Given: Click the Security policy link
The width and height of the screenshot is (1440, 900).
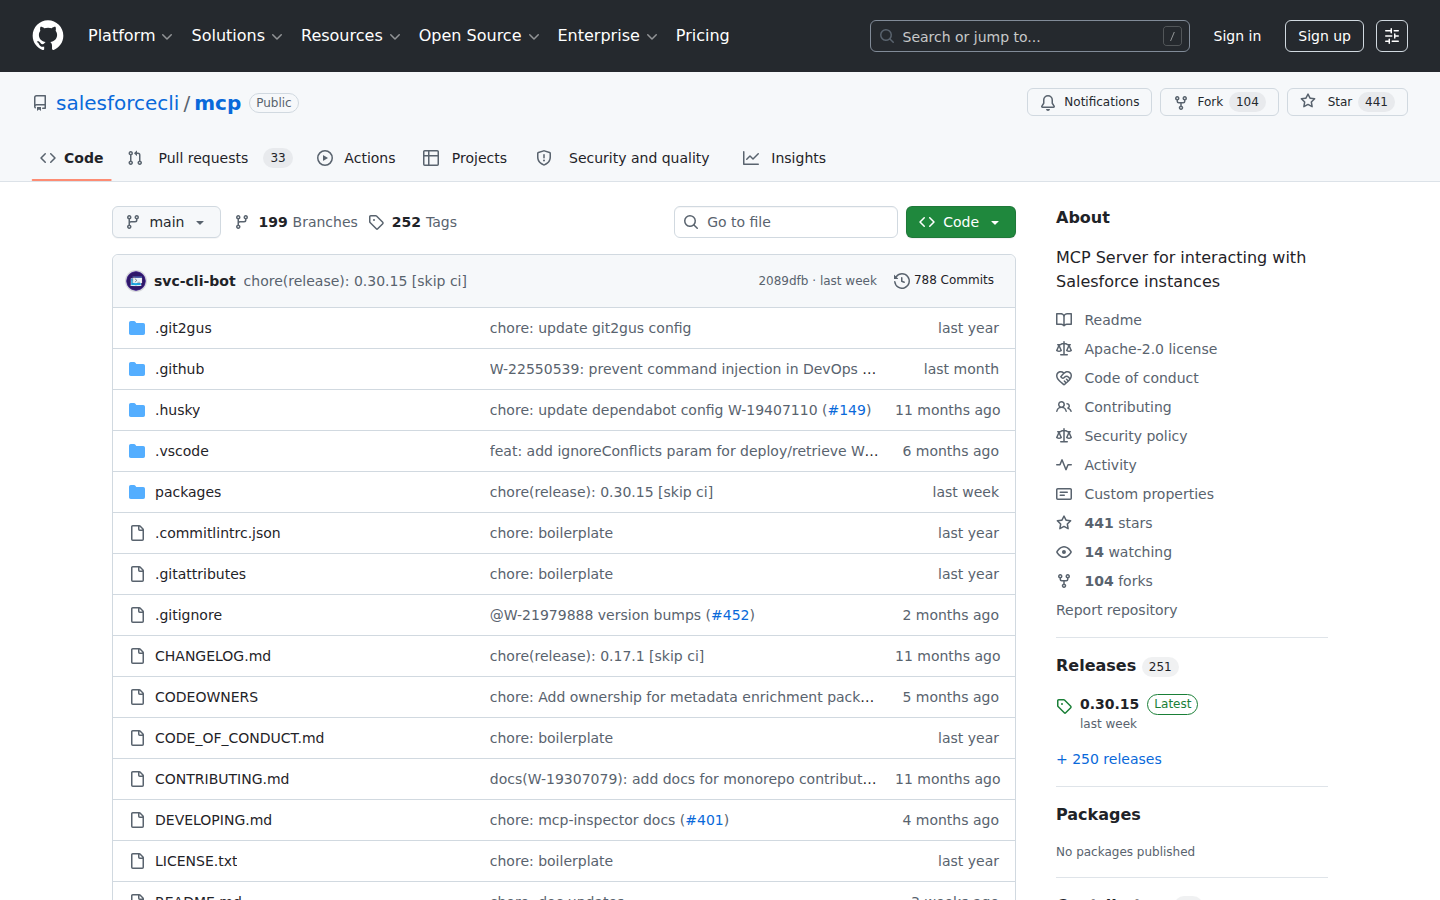Looking at the screenshot, I should pyautogui.click(x=1135, y=436).
